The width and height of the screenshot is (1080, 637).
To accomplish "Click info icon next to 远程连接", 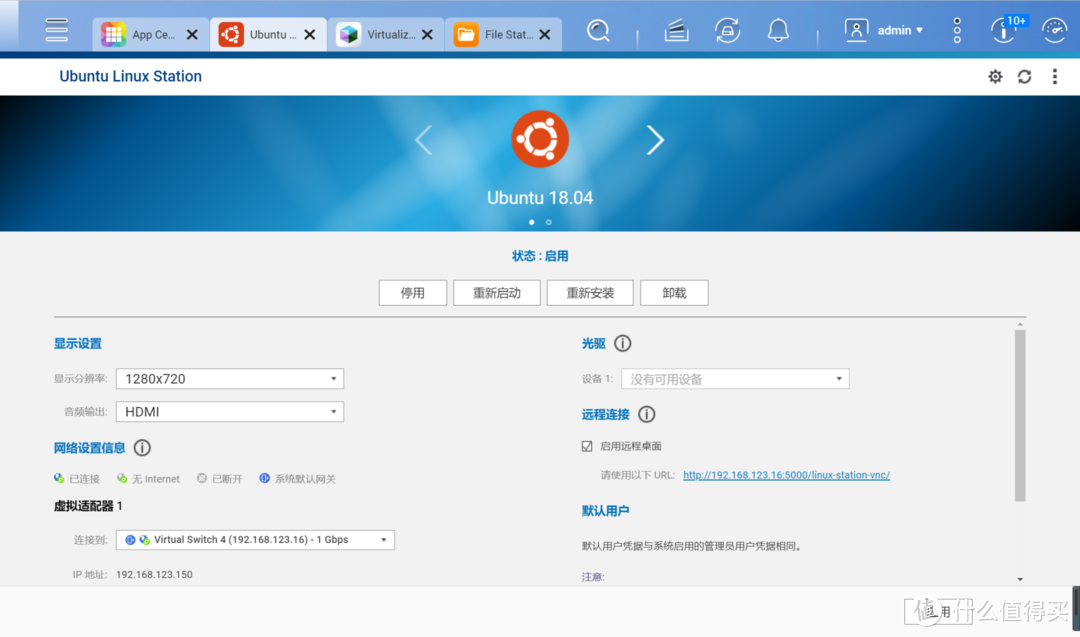I will 646,414.
